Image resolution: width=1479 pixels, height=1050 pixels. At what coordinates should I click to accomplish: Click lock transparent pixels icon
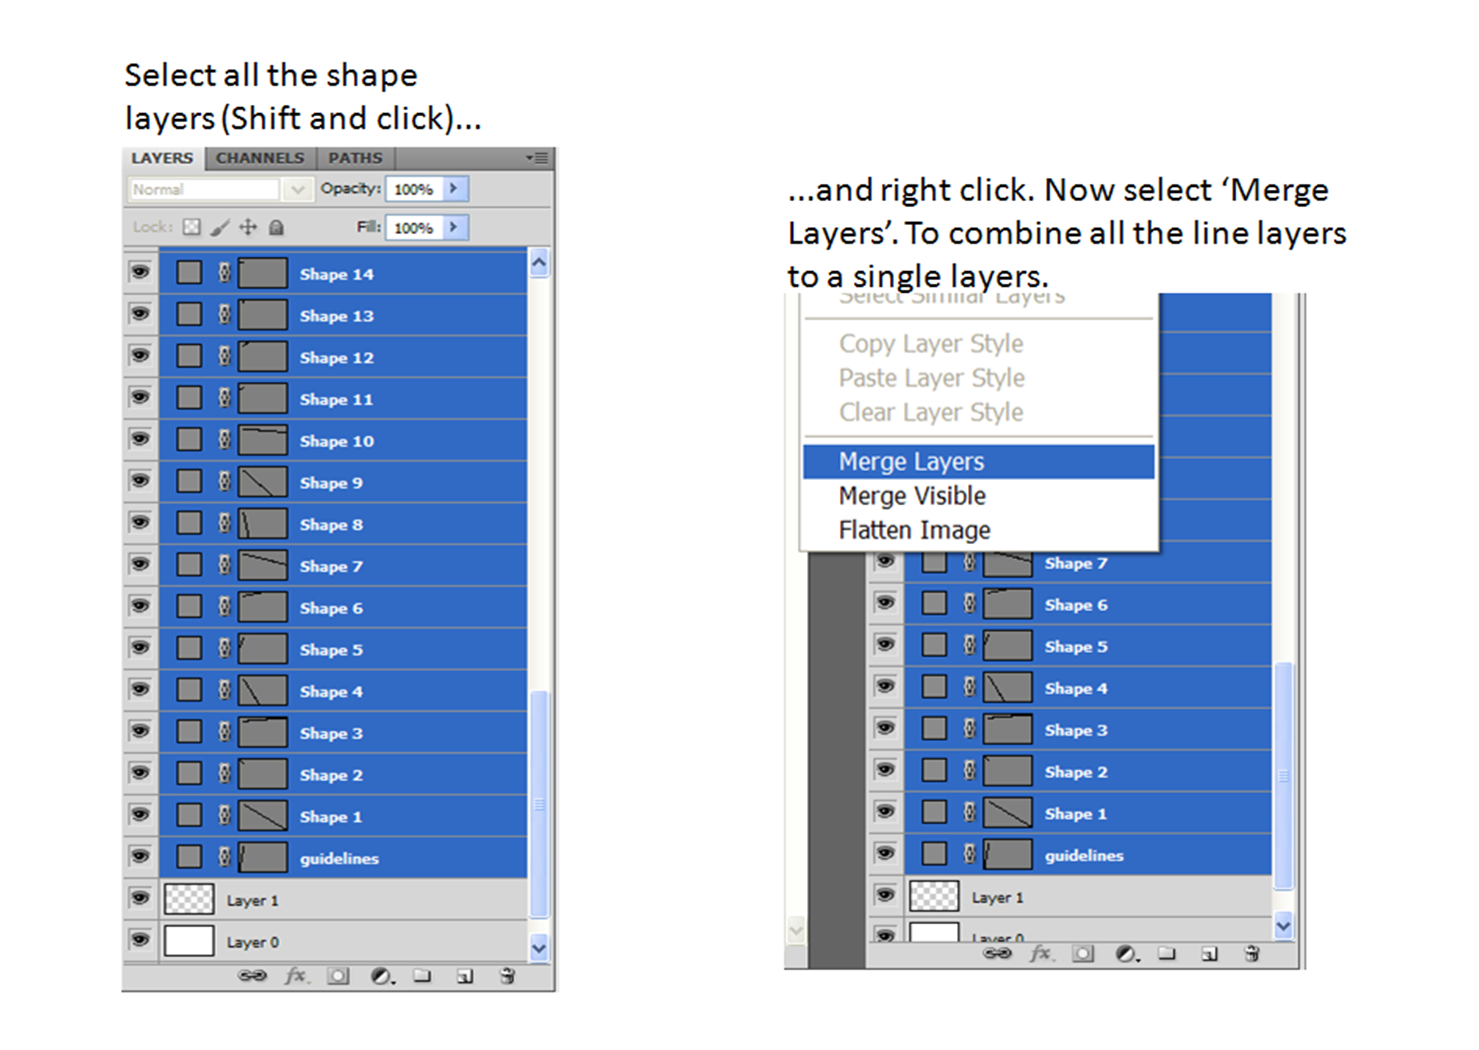point(192,227)
